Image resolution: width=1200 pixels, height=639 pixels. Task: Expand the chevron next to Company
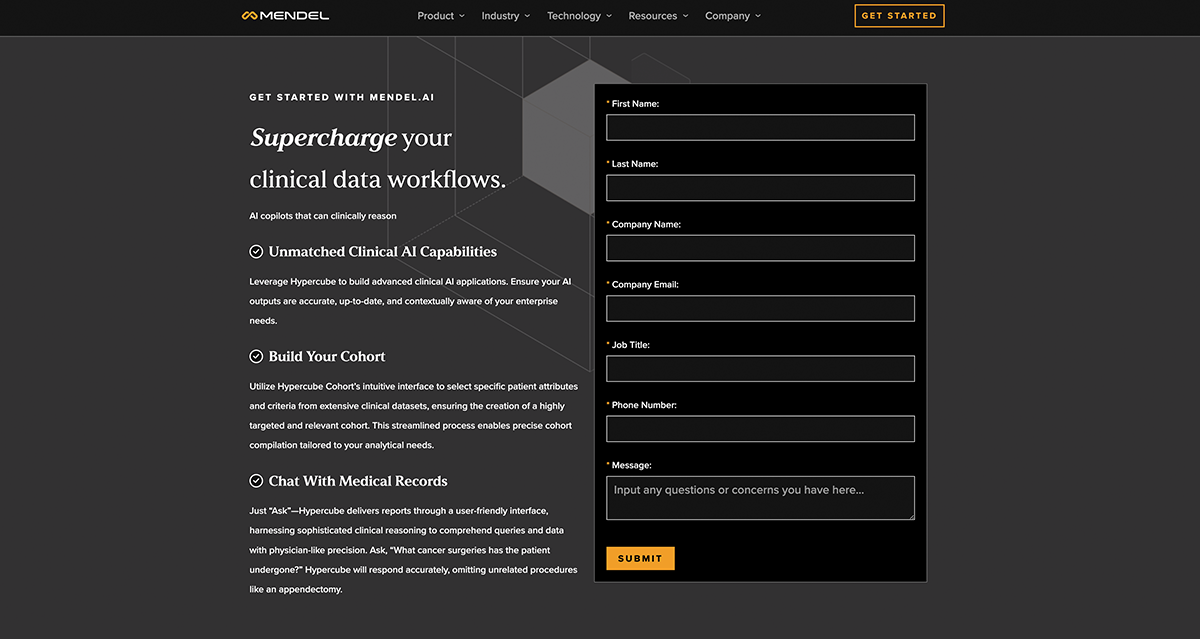(757, 16)
